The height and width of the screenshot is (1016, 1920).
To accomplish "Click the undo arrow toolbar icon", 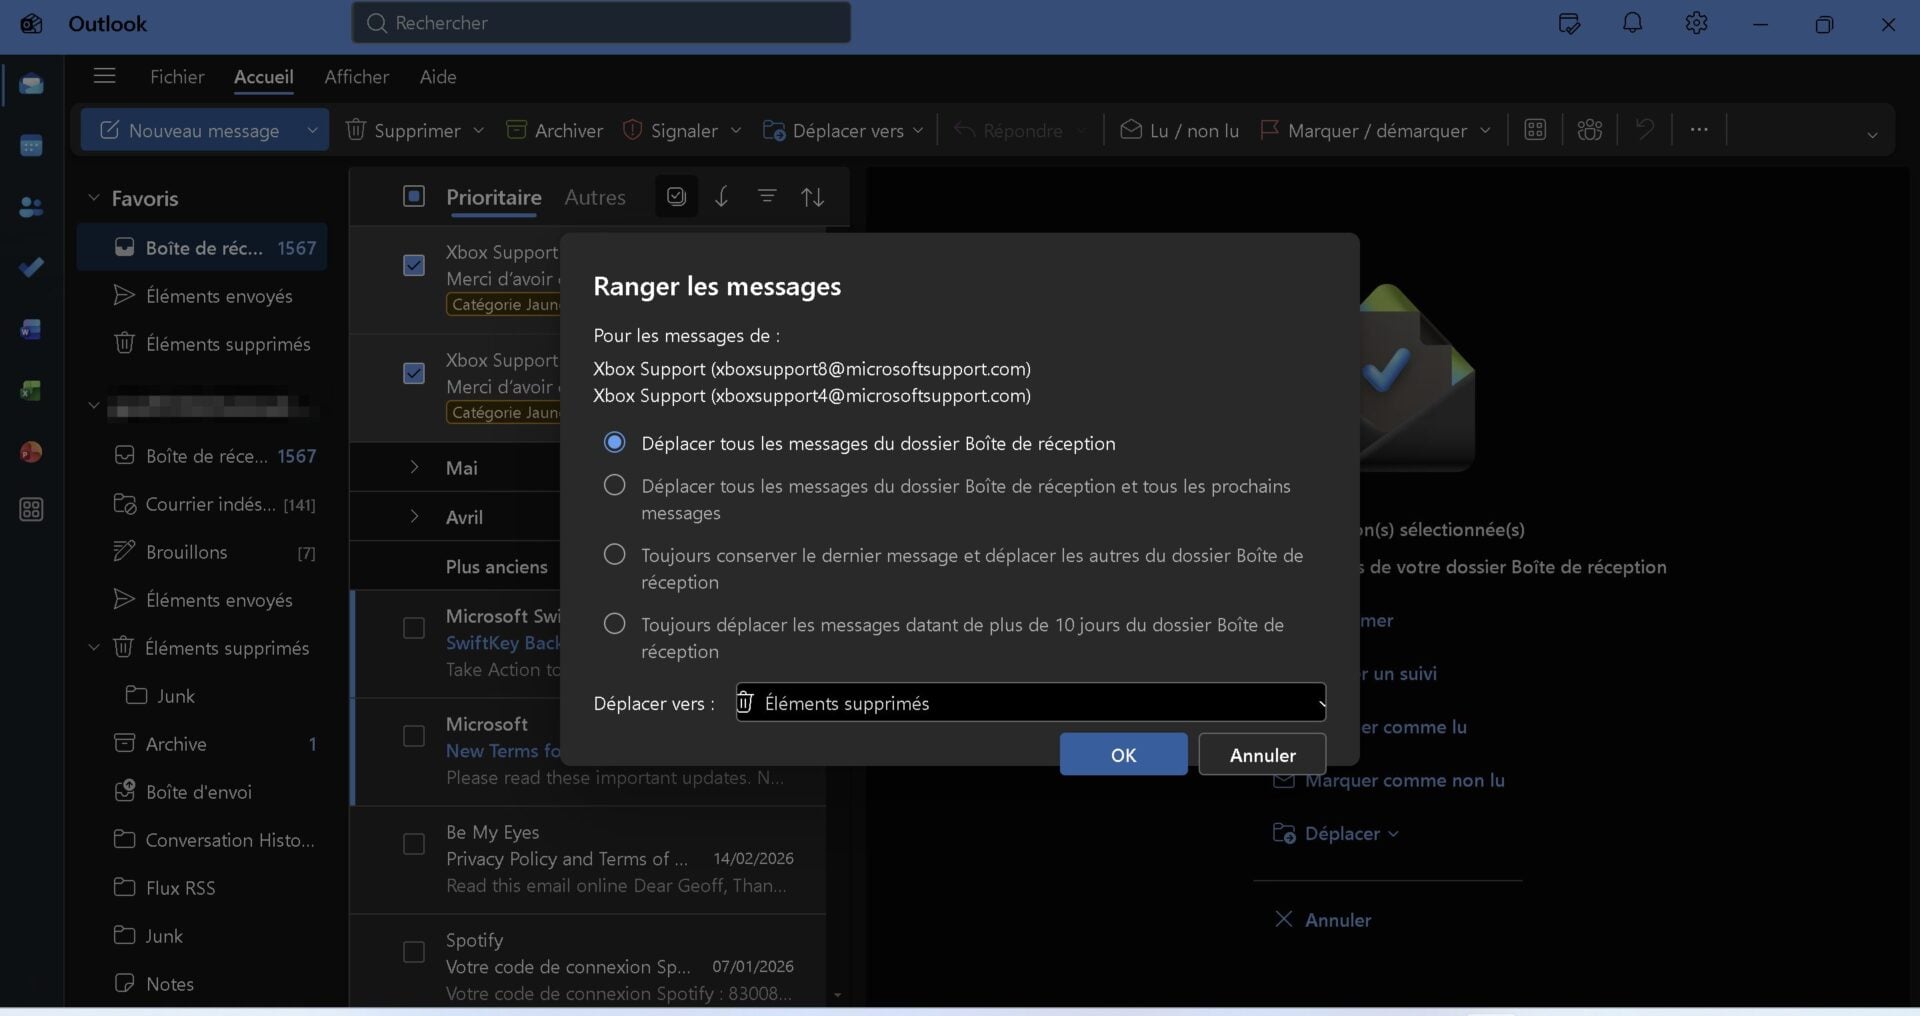I will (x=1644, y=130).
